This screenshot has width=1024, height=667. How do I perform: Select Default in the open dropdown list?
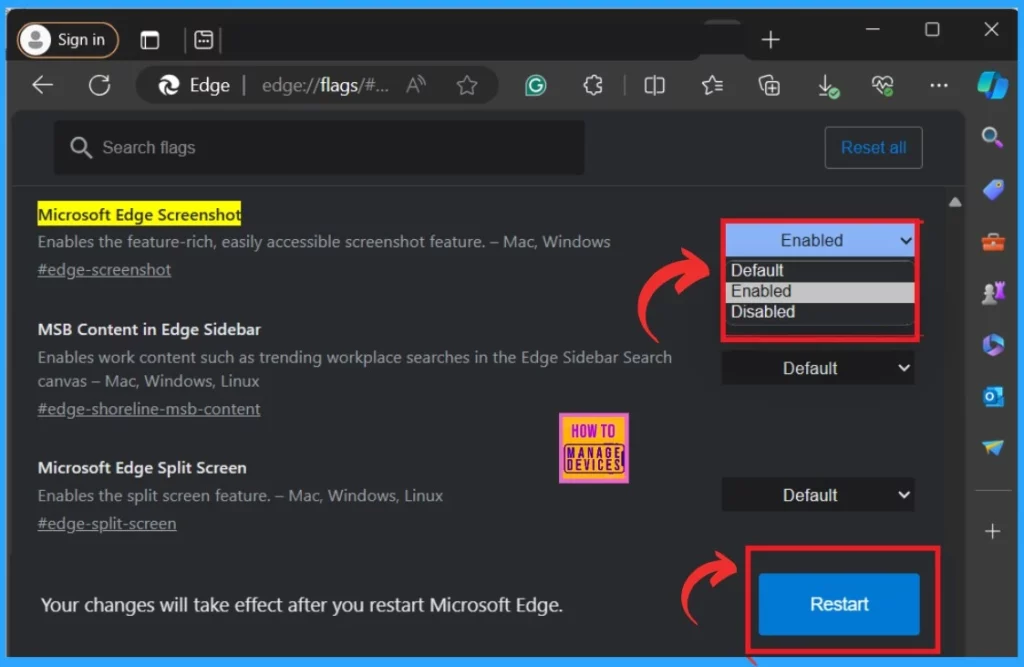820,270
